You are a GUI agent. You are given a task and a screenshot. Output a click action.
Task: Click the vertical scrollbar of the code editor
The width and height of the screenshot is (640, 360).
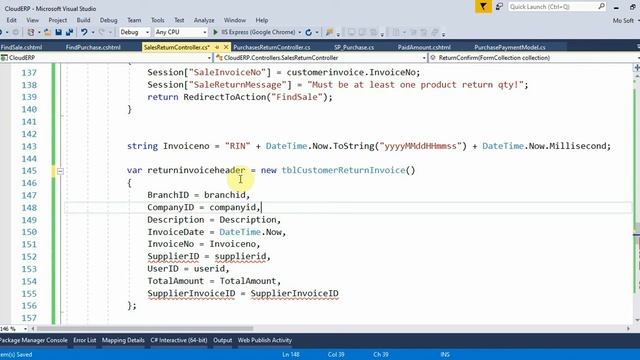pos(637,196)
